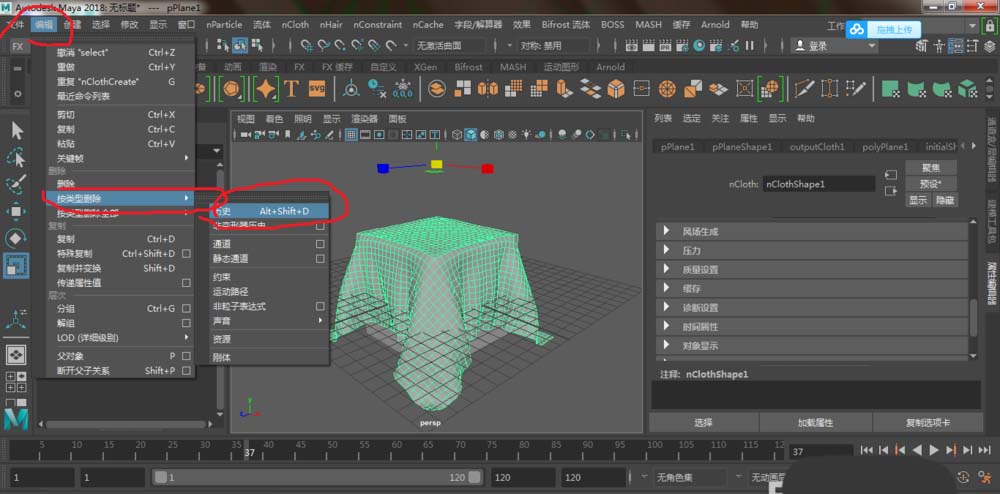Image resolution: width=1000 pixels, height=494 pixels.
Task: Switch to the outputCloth1 tab
Action: pyautogui.click(x=816, y=147)
